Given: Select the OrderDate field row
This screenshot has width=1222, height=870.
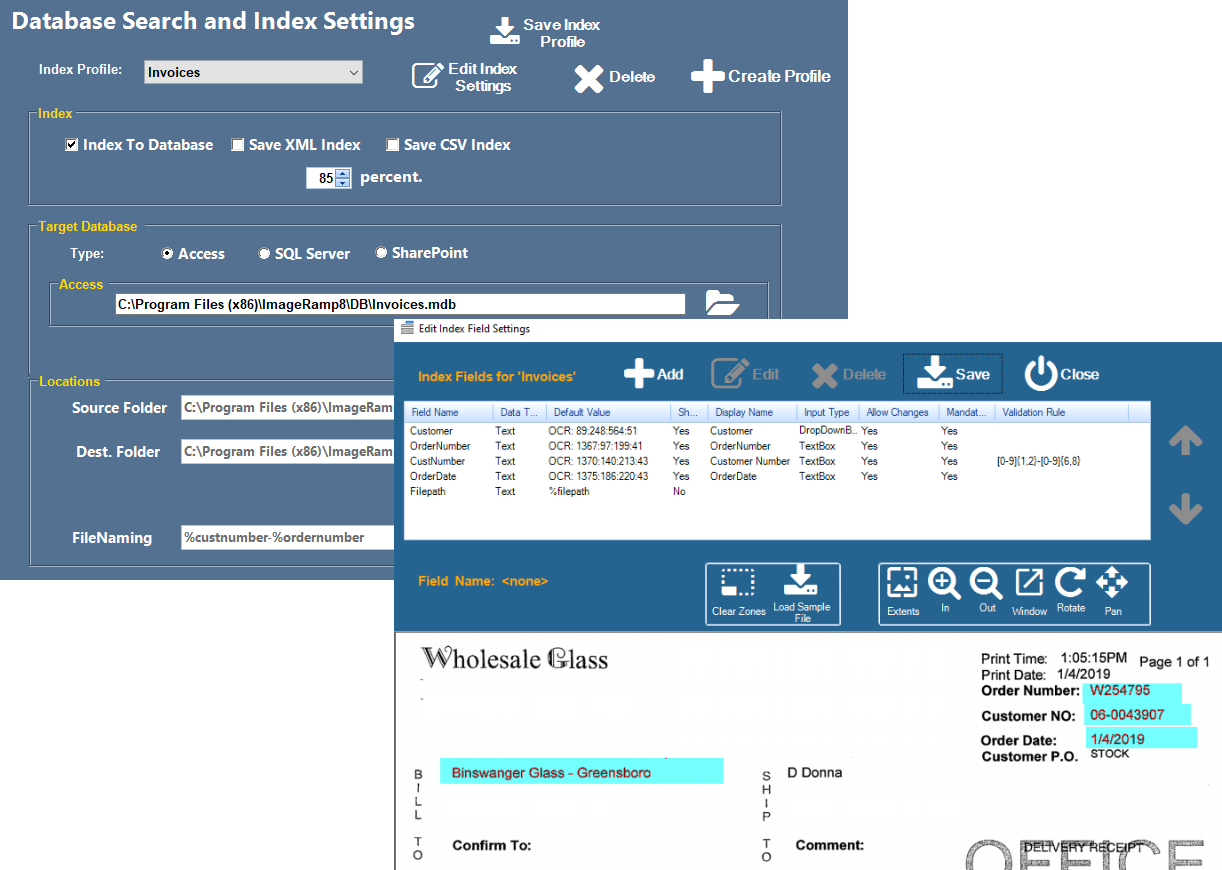Looking at the screenshot, I should click(x=777, y=476).
